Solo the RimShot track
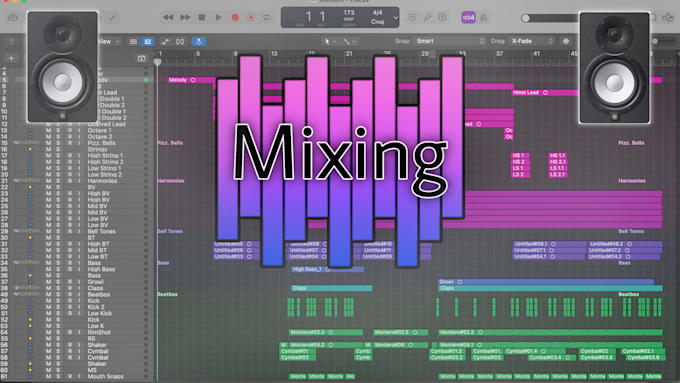This screenshot has height=383, width=680. tap(58, 332)
